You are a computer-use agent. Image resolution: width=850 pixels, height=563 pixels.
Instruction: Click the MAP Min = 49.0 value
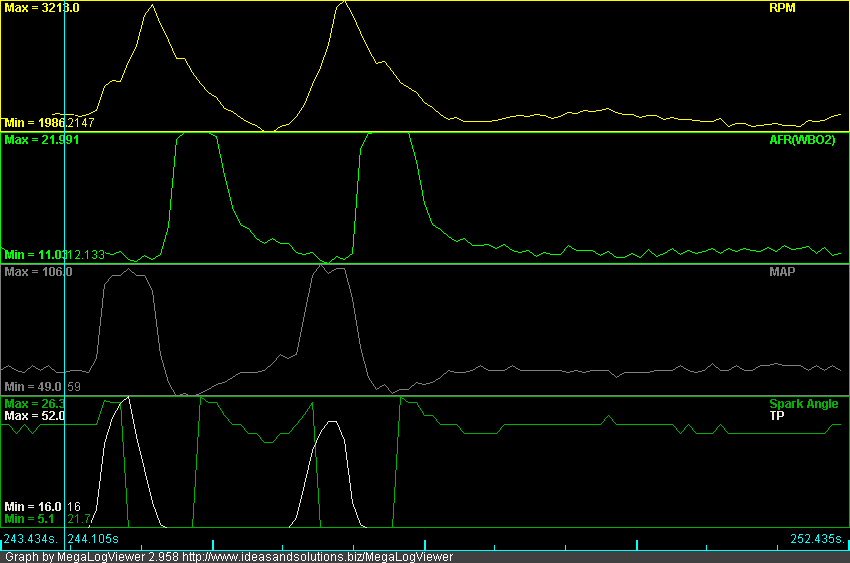click(x=33, y=387)
